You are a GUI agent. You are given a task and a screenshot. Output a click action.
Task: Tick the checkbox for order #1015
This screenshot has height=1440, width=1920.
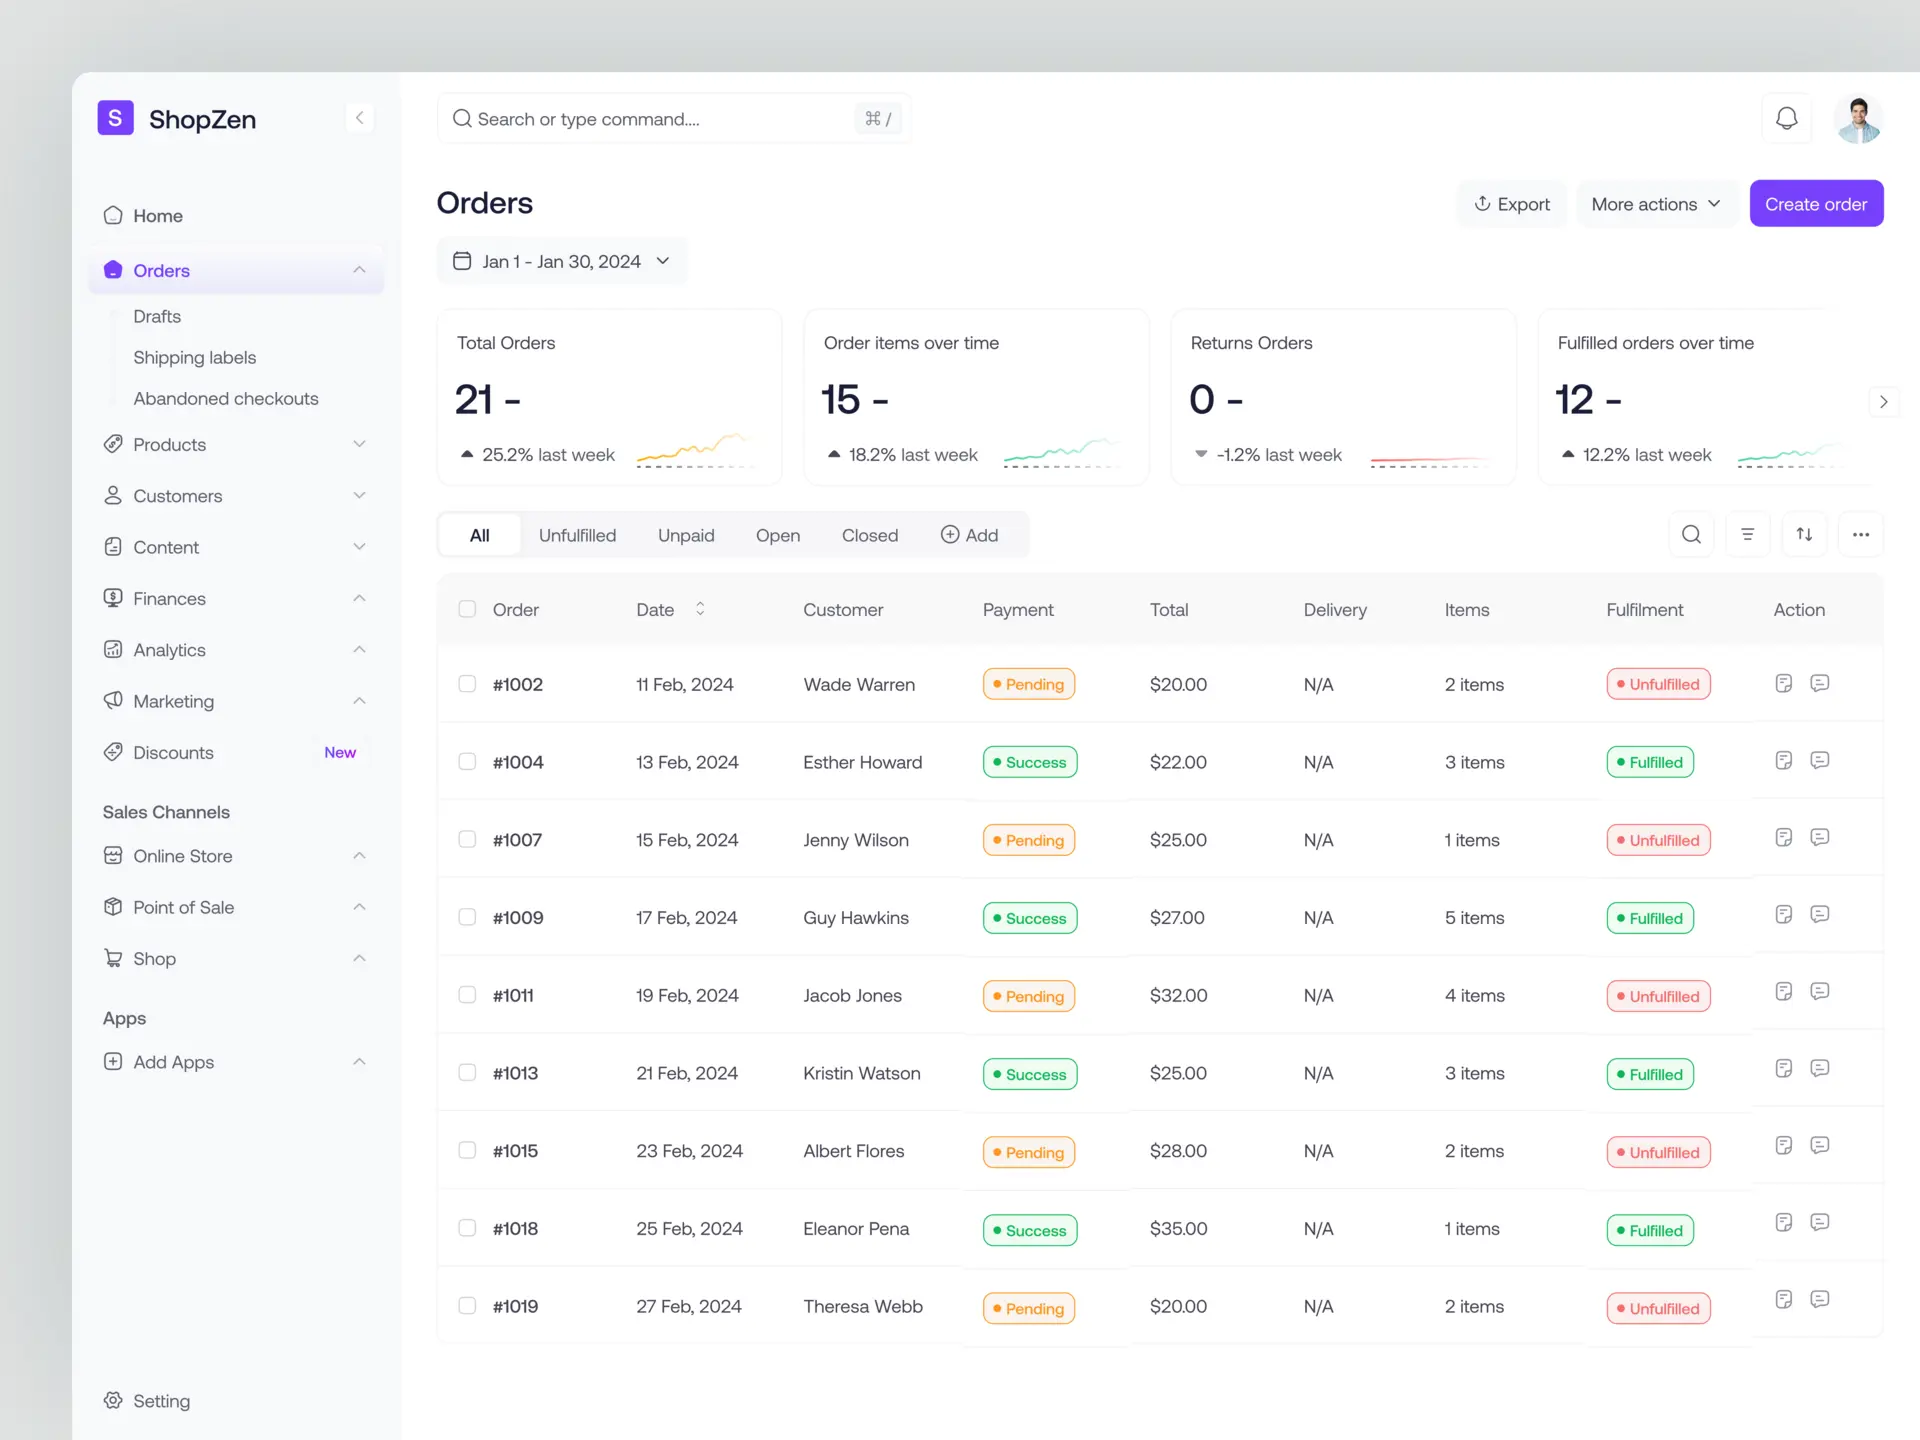tap(467, 1150)
